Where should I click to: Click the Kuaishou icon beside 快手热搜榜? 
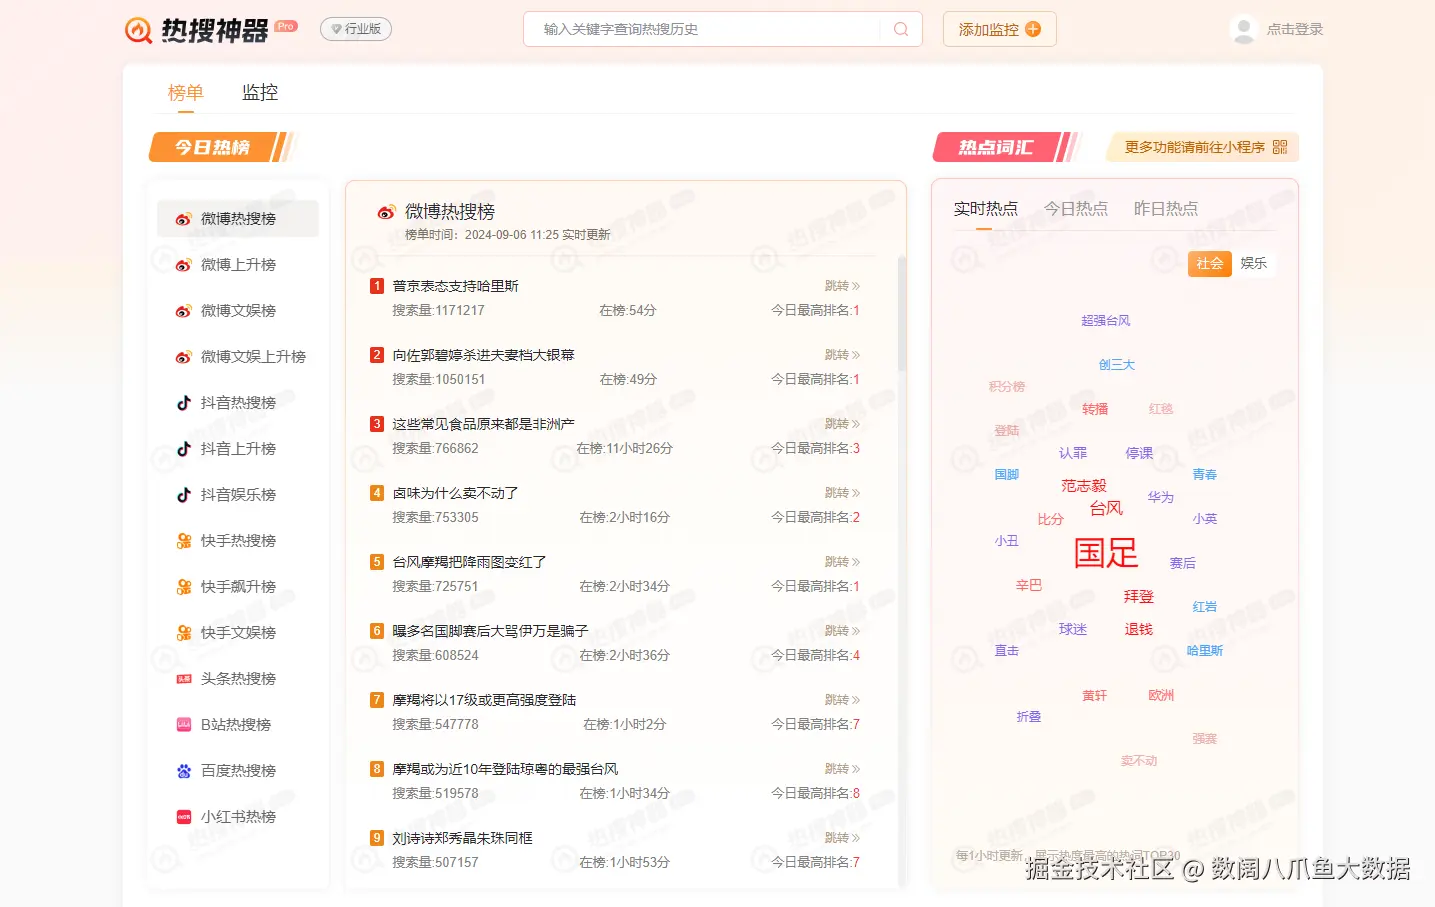coord(184,541)
